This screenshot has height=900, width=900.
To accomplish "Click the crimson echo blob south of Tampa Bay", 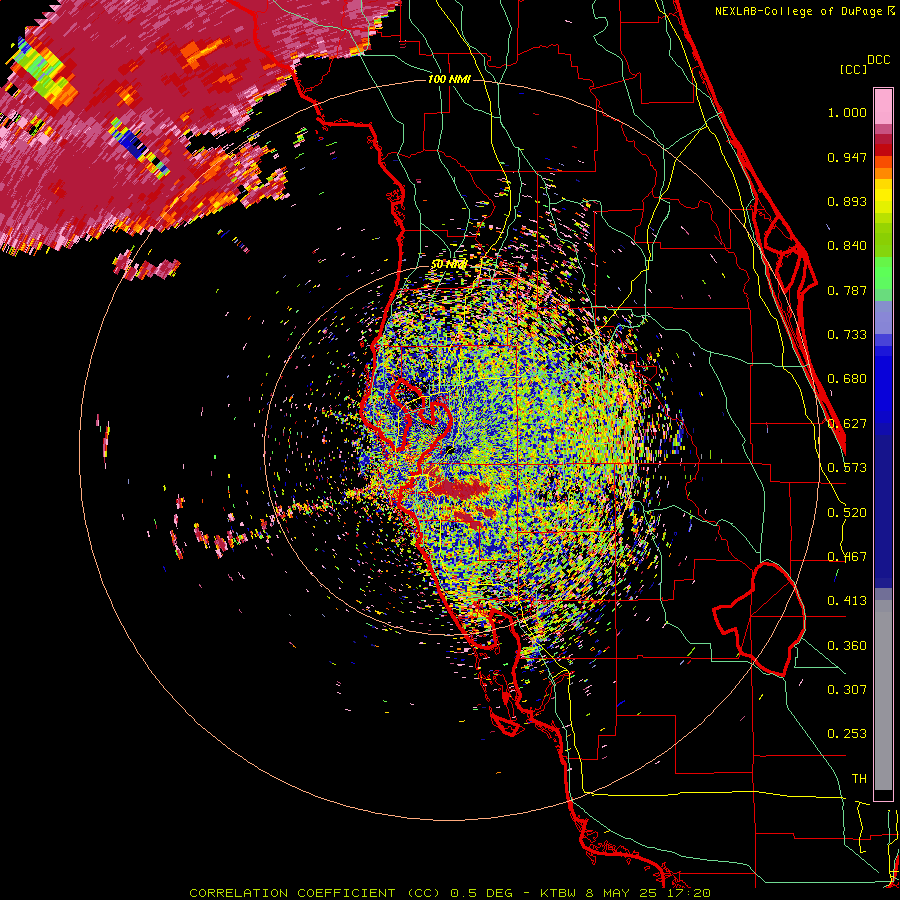I will point(459,489).
